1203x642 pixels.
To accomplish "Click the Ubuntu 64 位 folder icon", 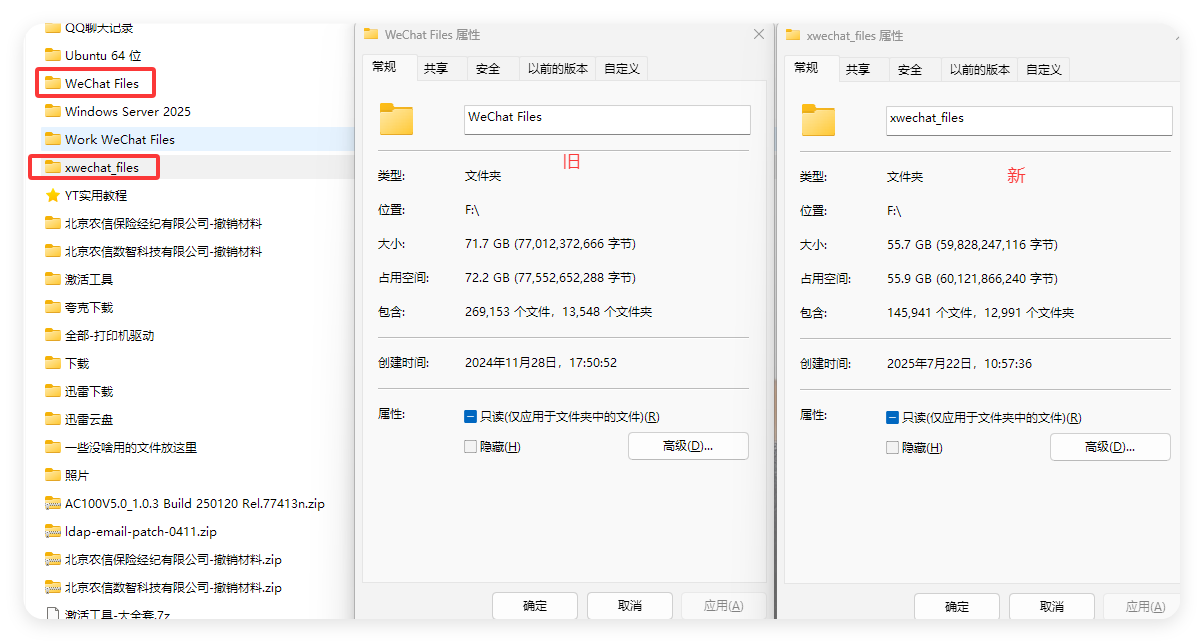I will 53,55.
